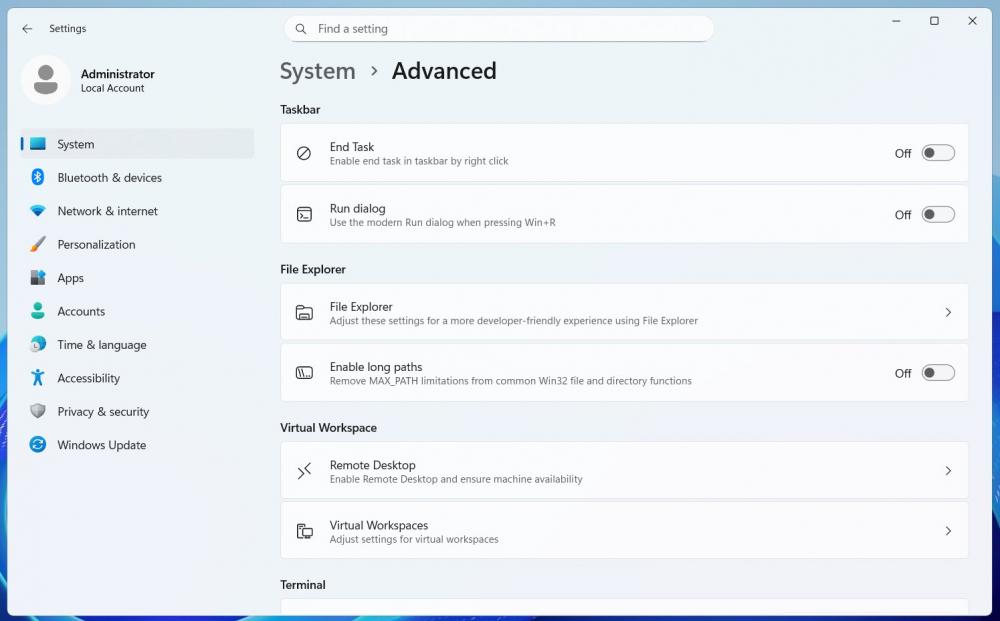This screenshot has height=621, width=1000.
Task: Click the Find a setting search box
Action: click(510, 29)
